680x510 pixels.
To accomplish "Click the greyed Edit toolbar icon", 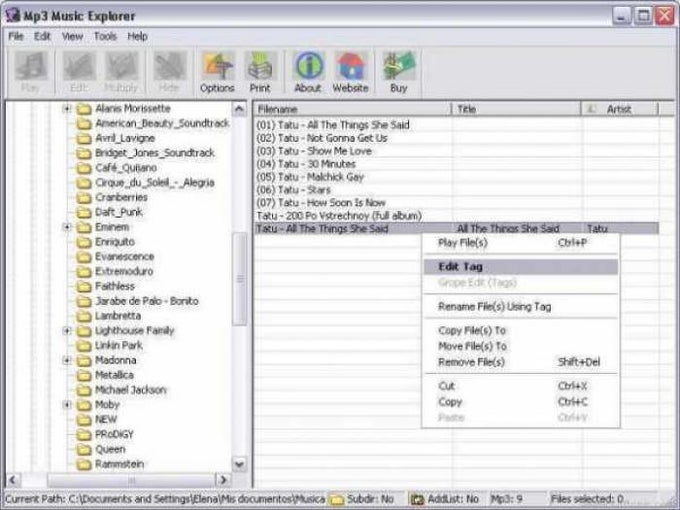I will pos(78,66).
